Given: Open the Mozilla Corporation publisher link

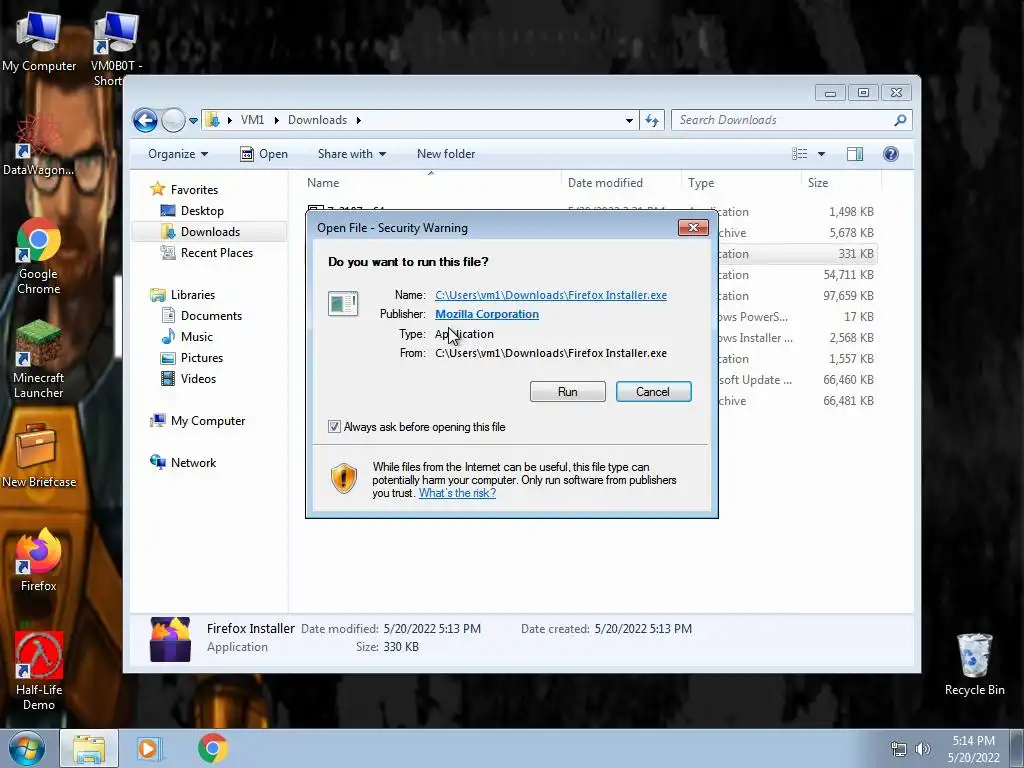Looking at the screenshot, I should [x=487, y=314].
